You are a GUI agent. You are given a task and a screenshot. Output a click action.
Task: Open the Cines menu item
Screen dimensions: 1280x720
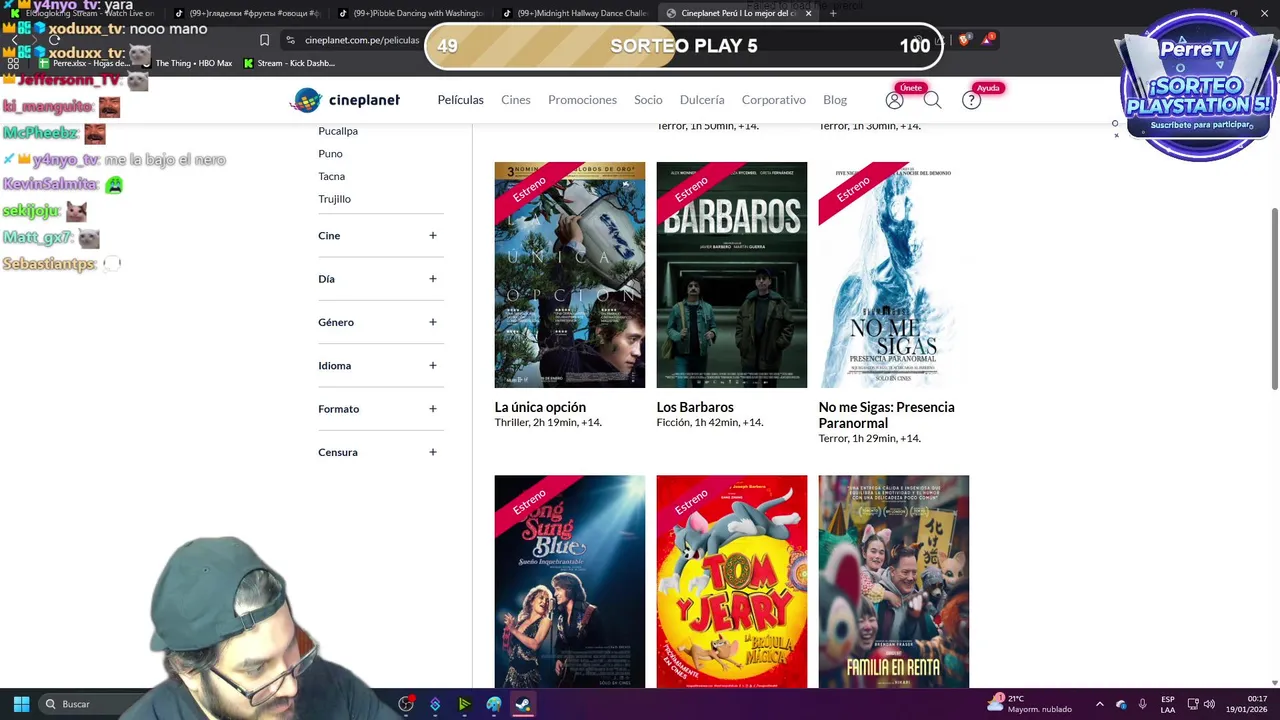point(516,100)
